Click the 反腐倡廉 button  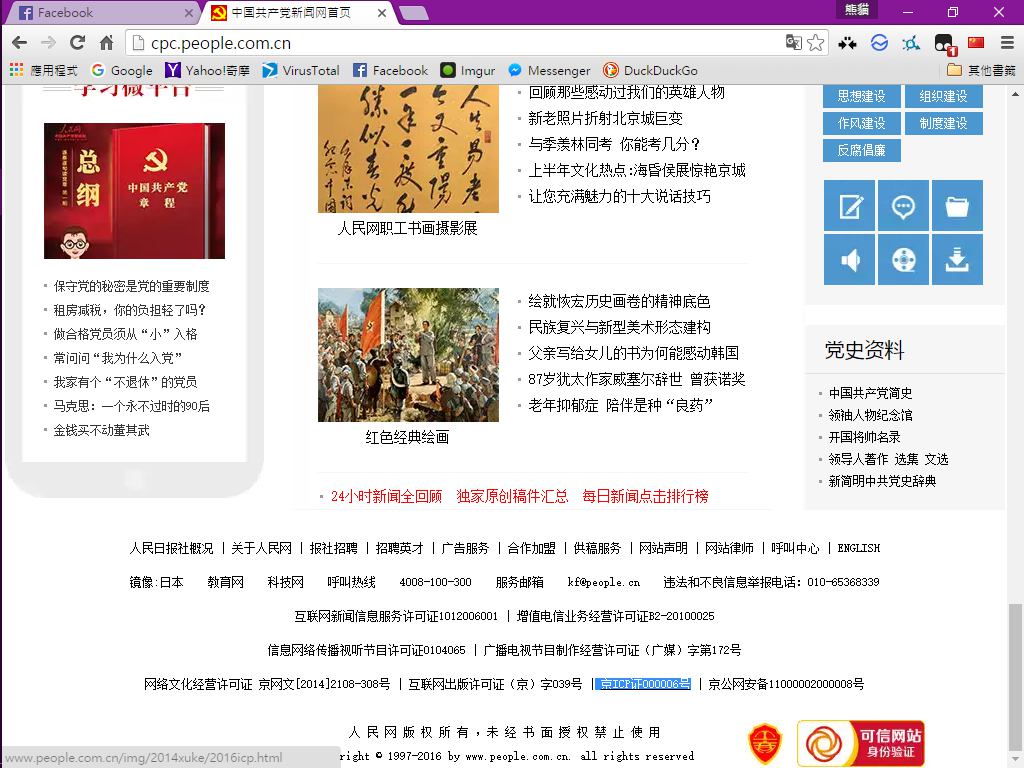861,150
